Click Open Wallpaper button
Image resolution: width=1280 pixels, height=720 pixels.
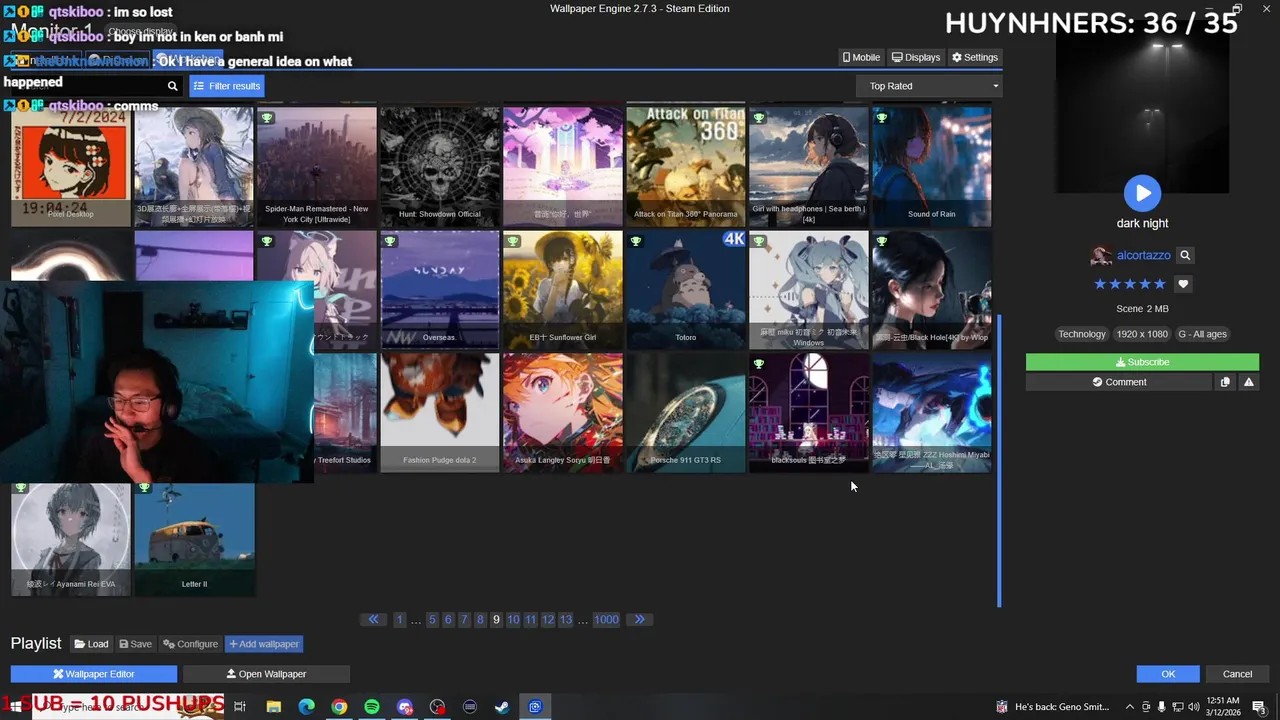[x=266, y=674]
